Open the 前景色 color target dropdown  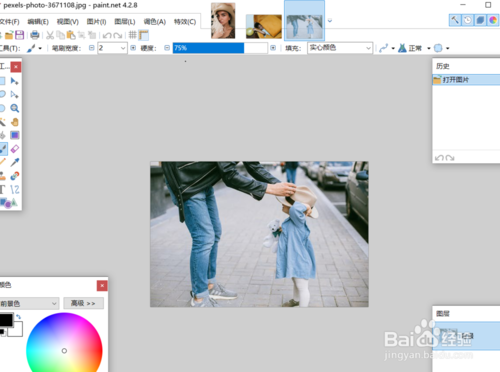point(29,304)
